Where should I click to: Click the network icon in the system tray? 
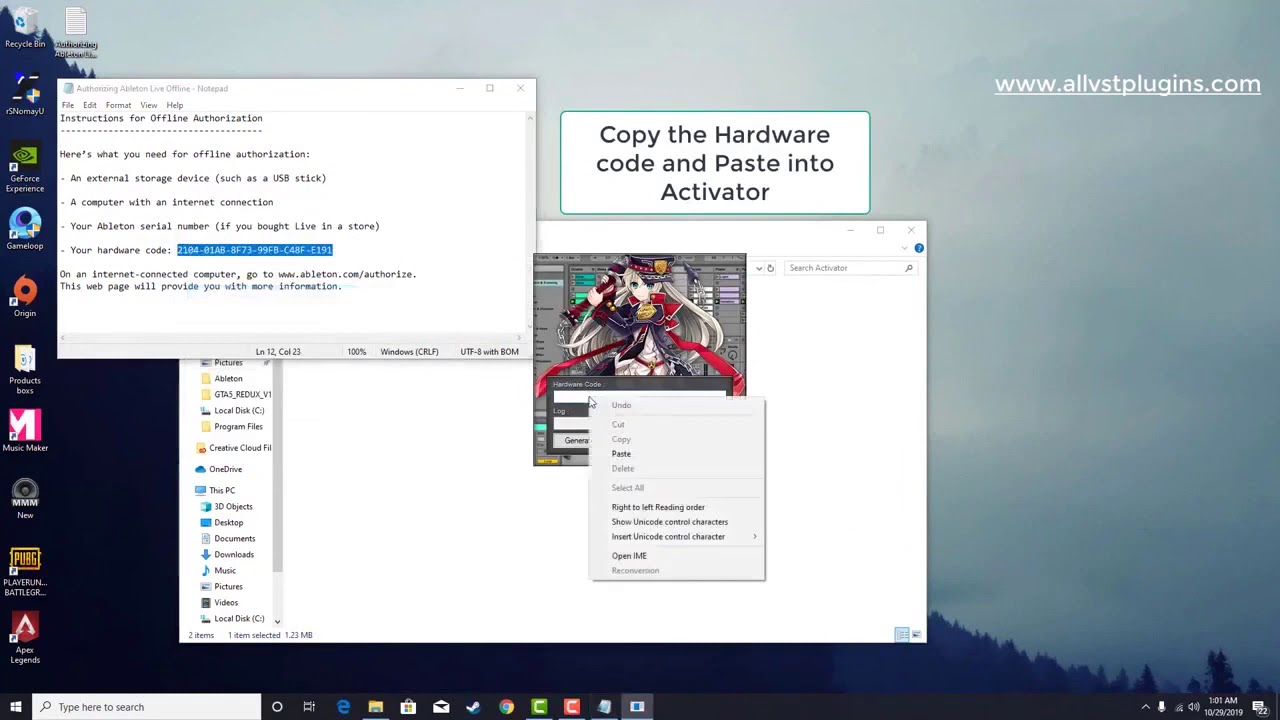click(x=1177, y=707)
